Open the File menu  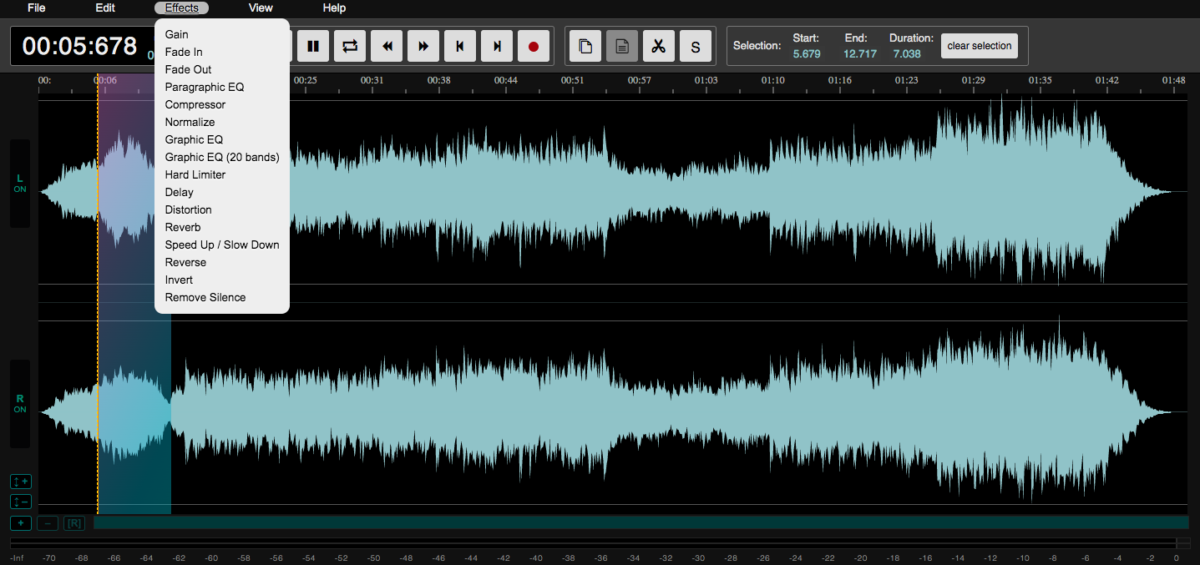36,8
